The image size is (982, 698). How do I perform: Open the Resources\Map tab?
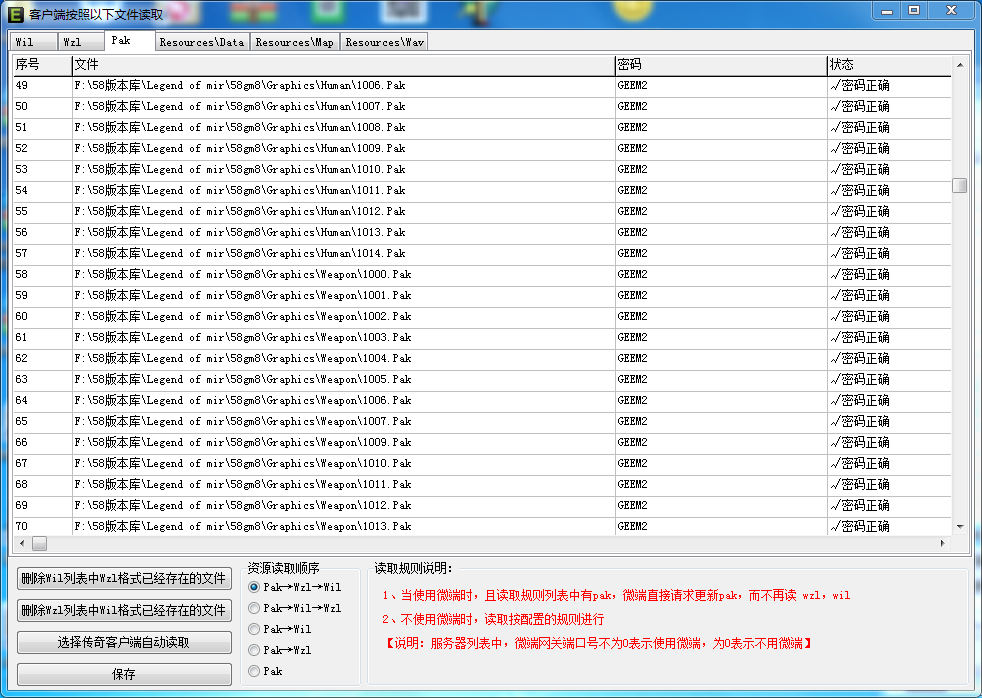click(x=294, y=42)
